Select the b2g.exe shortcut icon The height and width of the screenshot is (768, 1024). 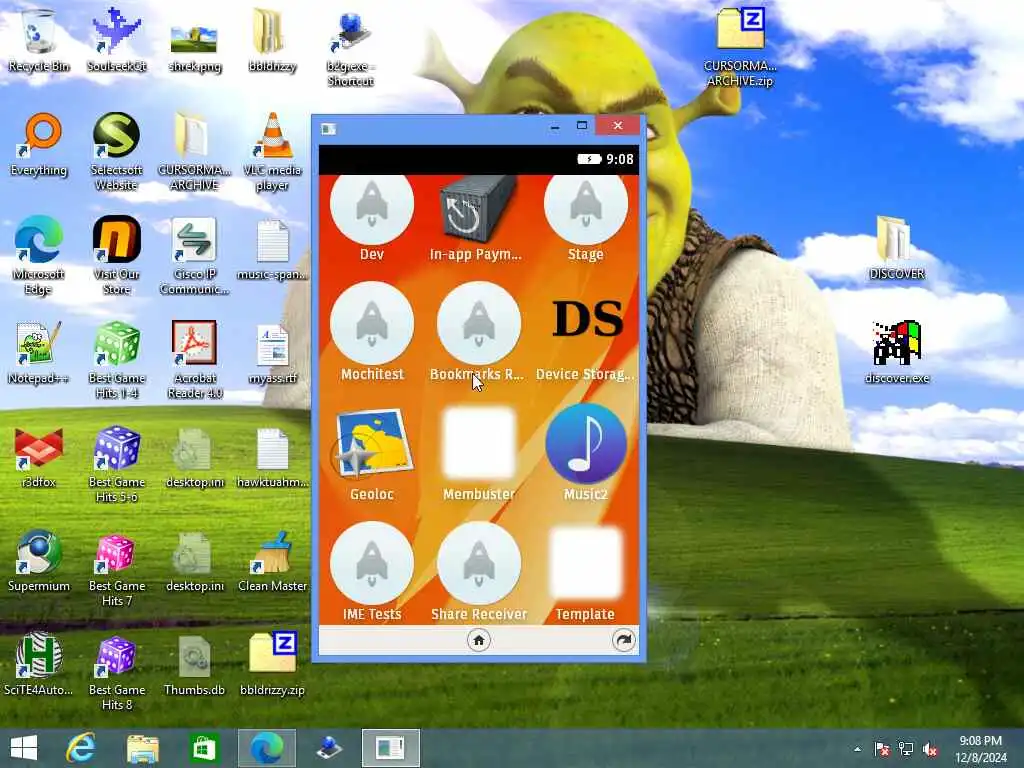click(351, 49)
